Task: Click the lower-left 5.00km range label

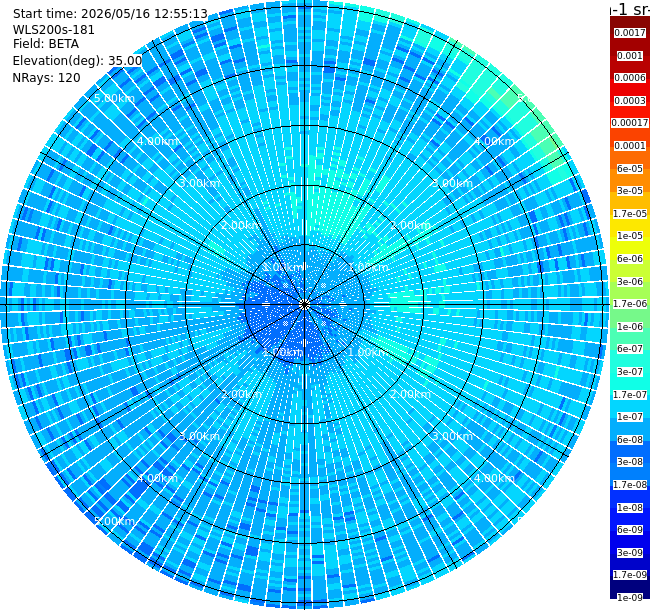Action: pyautogui.click(x=114, y=521)
